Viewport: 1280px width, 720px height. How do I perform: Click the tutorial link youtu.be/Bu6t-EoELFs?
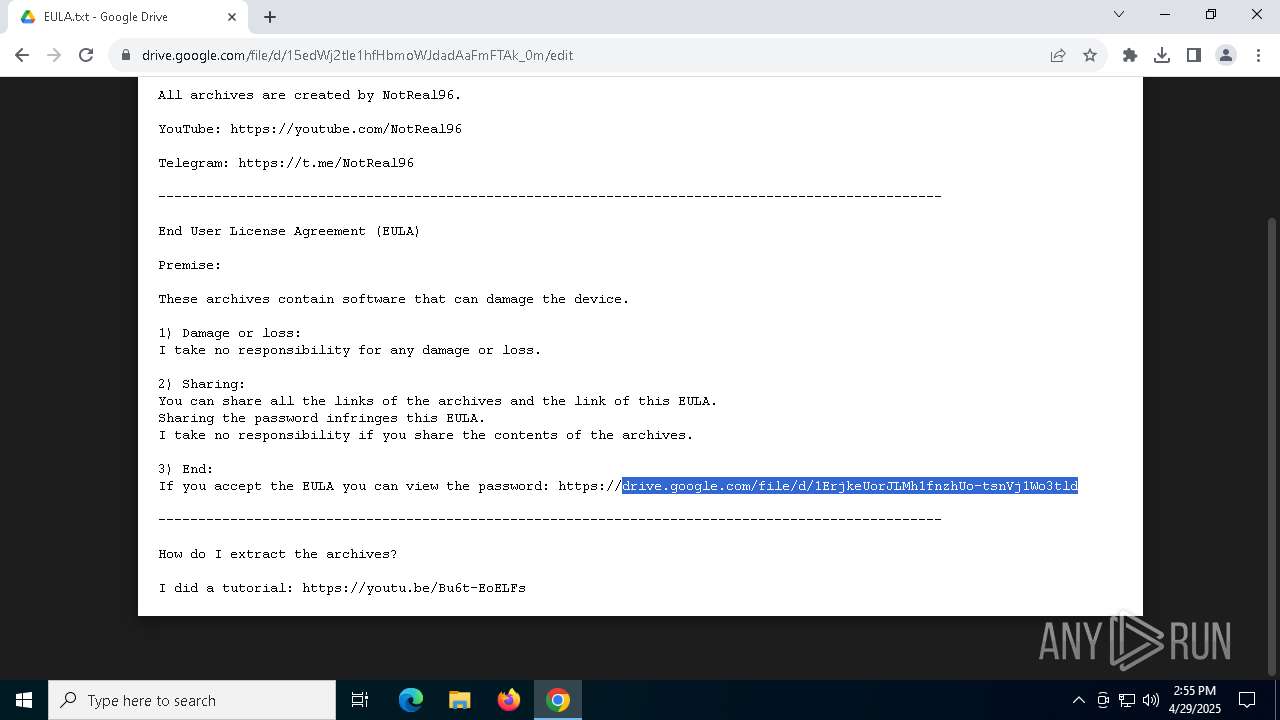[414, 588]
